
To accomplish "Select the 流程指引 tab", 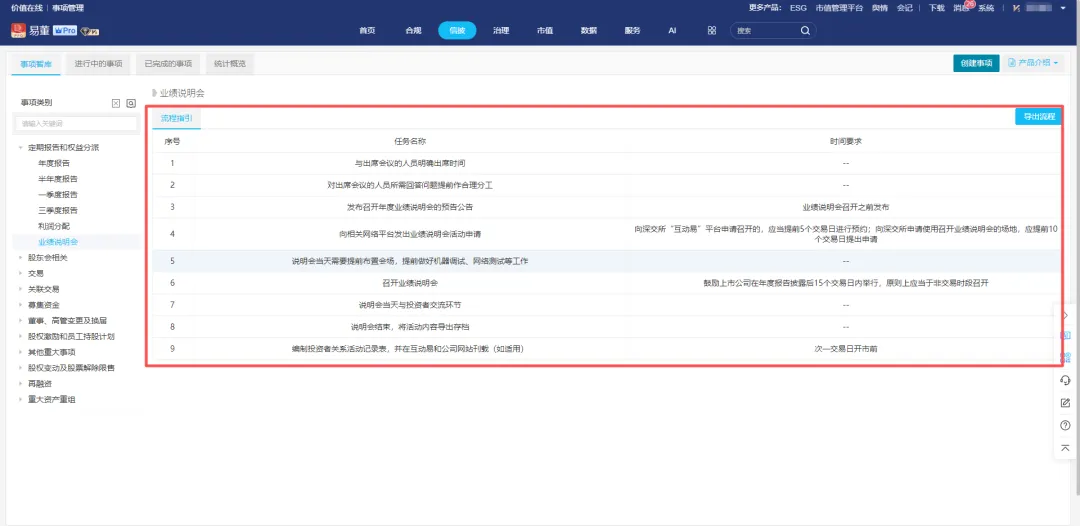I will [176, 118].
